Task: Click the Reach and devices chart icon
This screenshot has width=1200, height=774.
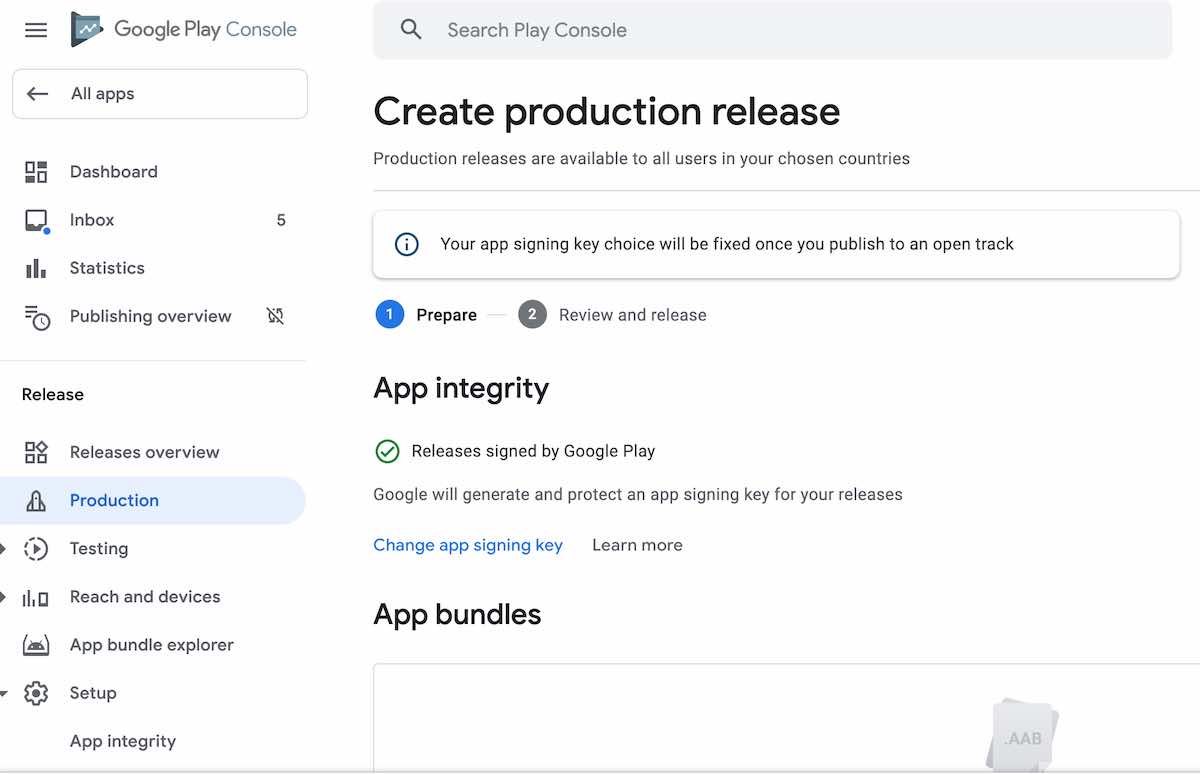Action: 36,598
